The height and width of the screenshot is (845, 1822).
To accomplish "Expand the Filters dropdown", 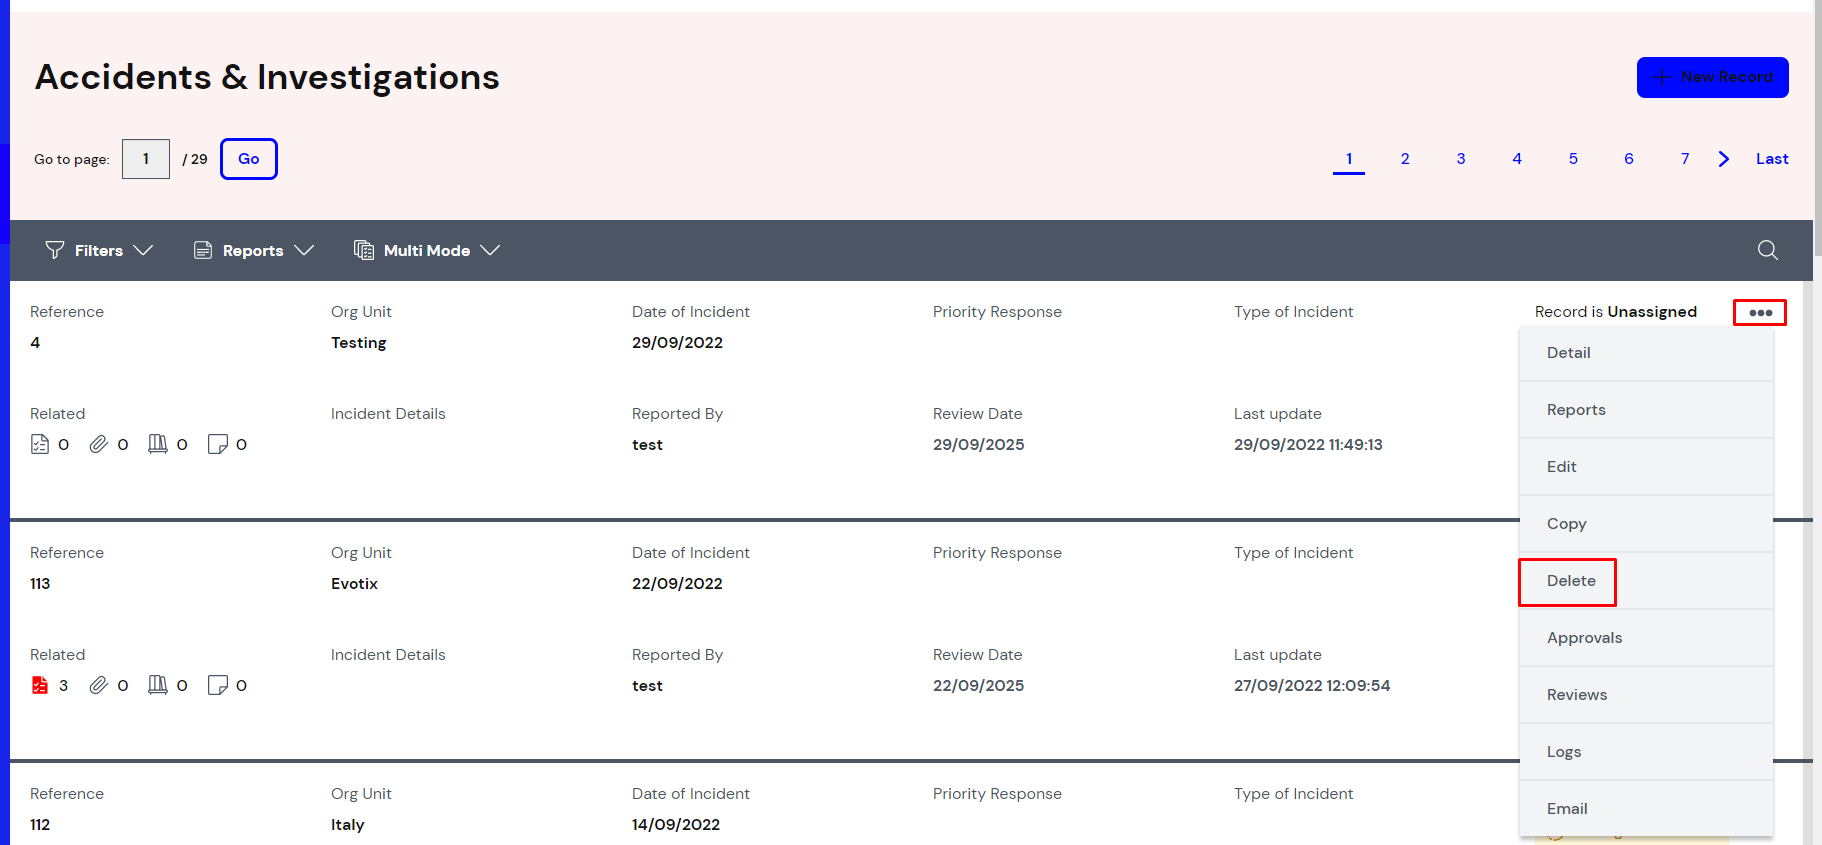I will (x=99, y=250).
